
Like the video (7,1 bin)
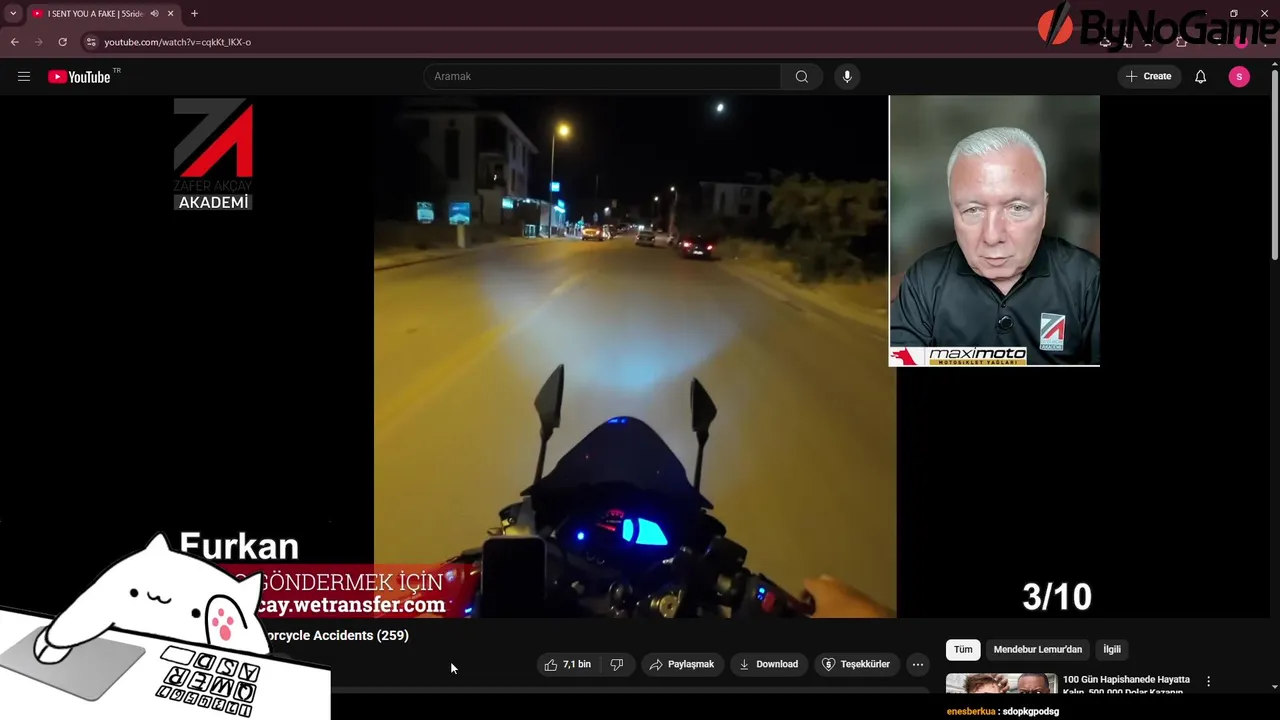click(x=567, y=664)
